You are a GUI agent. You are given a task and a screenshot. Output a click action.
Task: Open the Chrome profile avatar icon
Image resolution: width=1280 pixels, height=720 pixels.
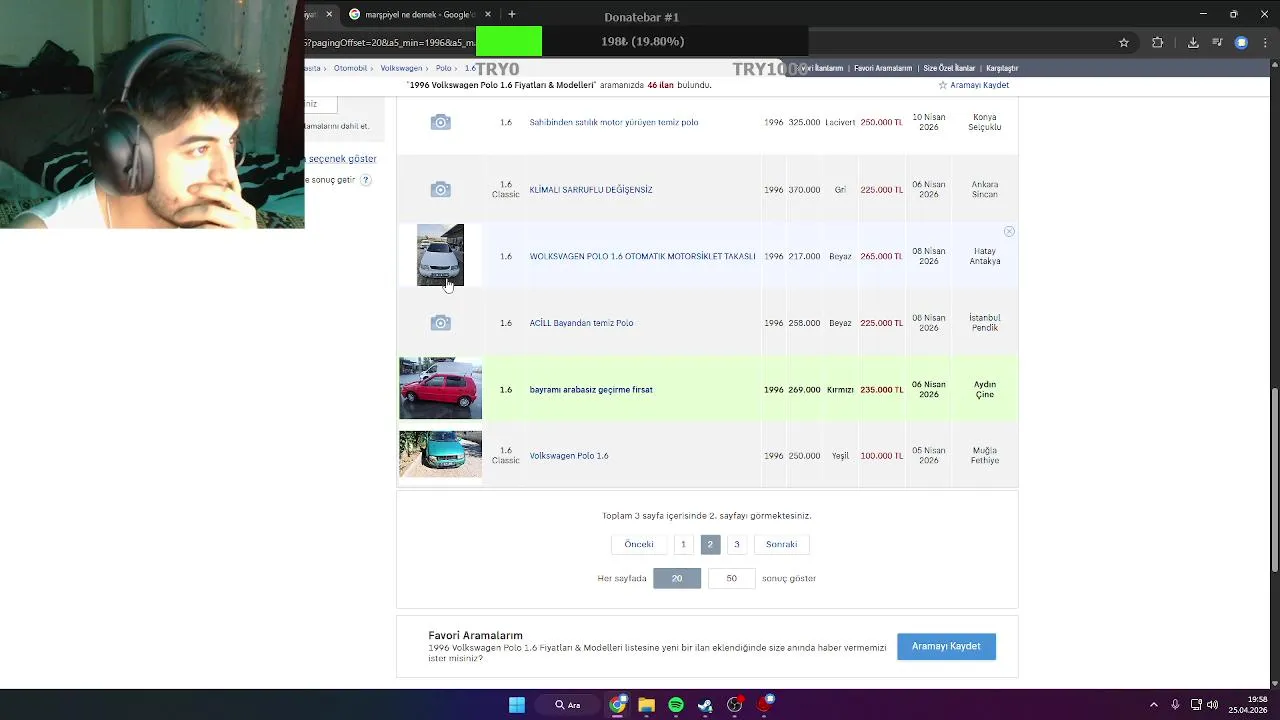[1241, 42]
